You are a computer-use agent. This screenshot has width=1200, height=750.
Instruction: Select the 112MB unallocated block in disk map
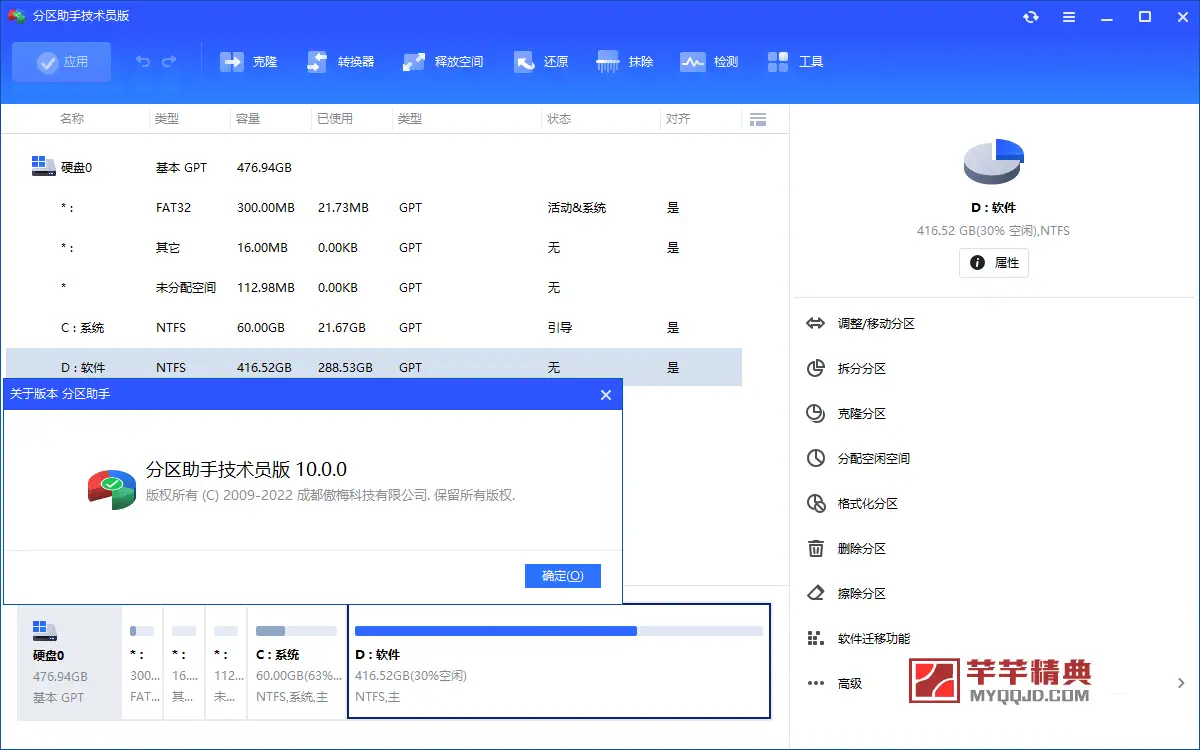pyautogui.click(x=225, y=662)
